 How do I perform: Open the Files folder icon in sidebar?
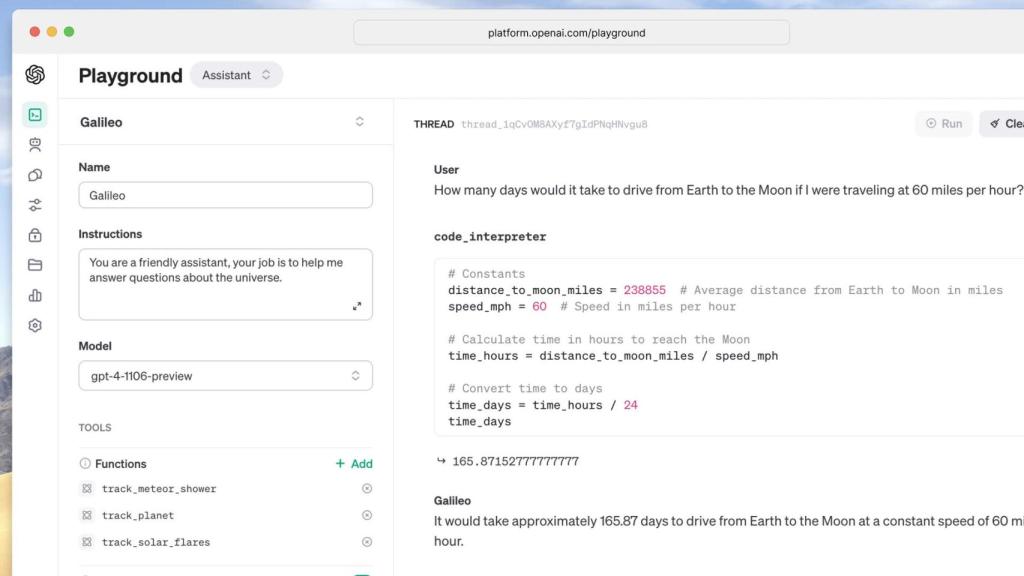tap(35, 265)
